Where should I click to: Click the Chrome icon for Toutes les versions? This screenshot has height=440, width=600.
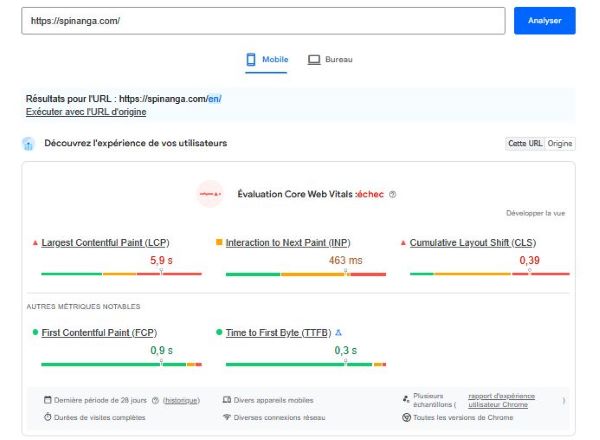point(406,417)
